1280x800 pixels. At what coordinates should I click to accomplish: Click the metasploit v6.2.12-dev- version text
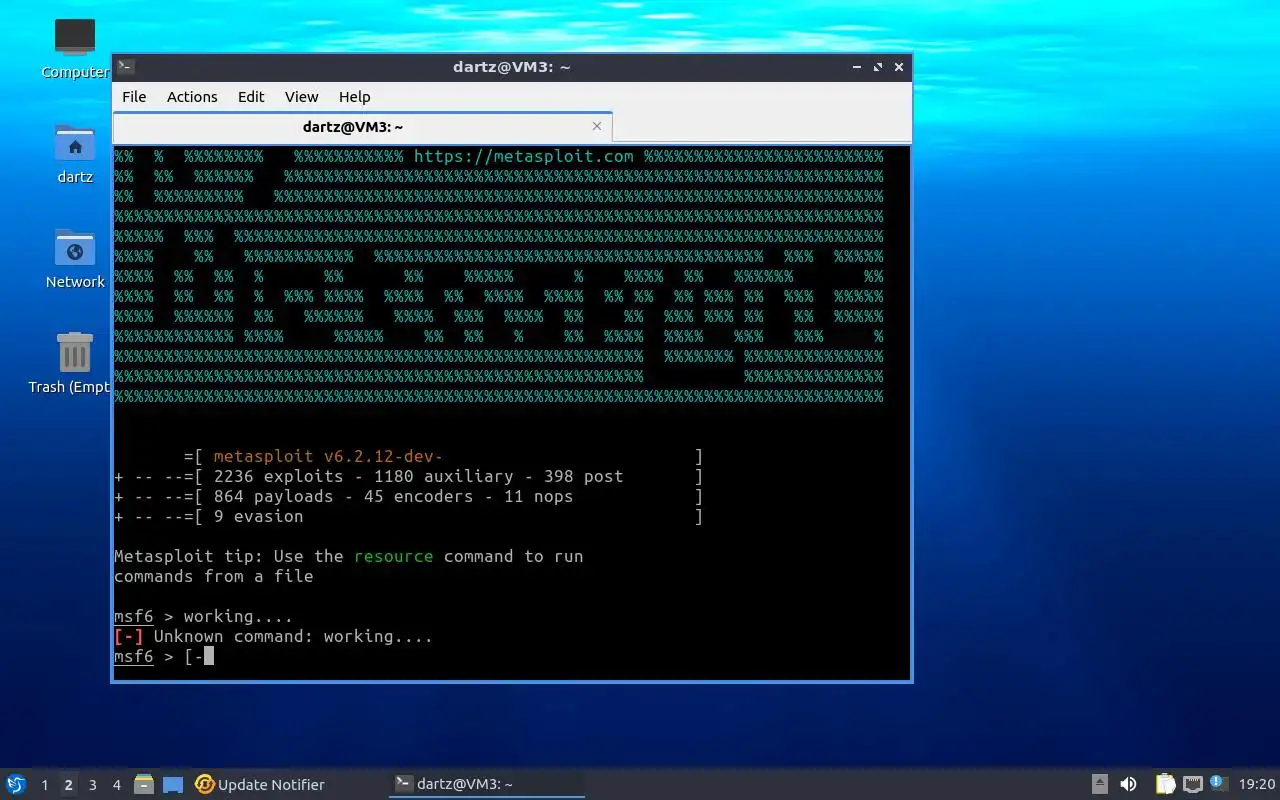pos(328,457)
